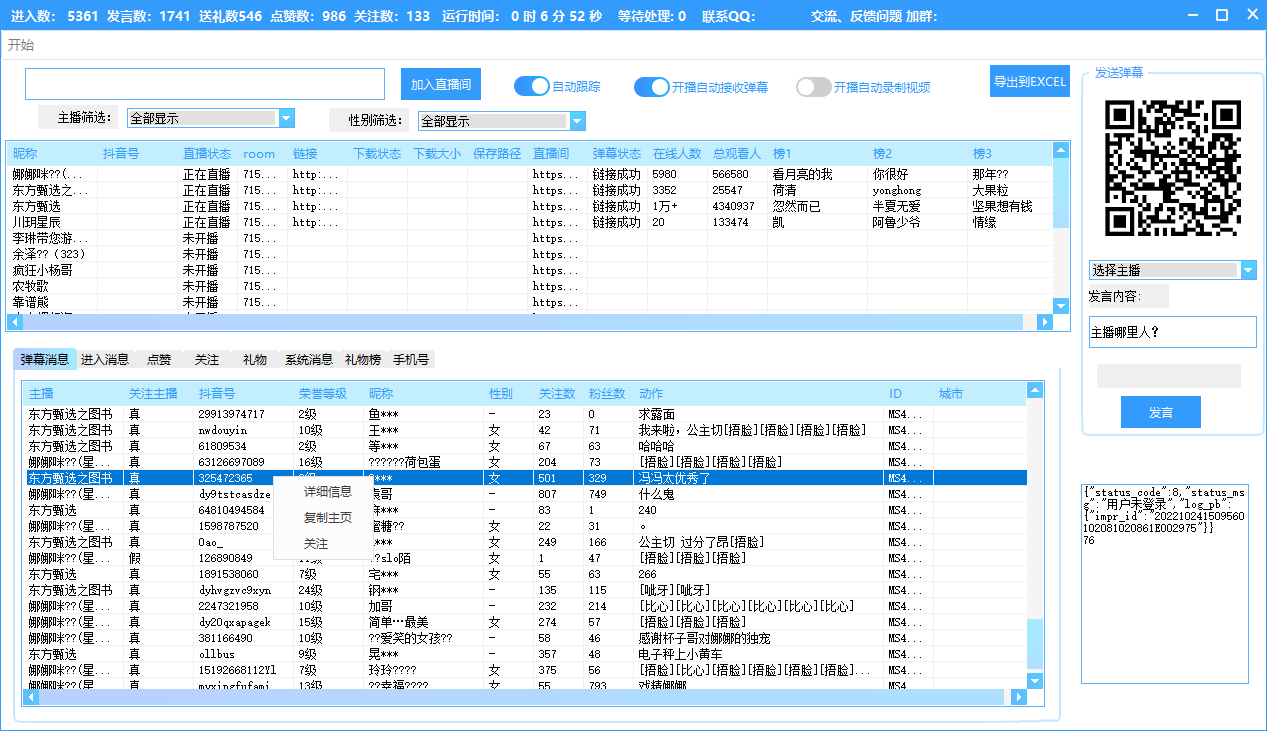
Task: Click the 加入直播间 button
Action: point(441,85)
